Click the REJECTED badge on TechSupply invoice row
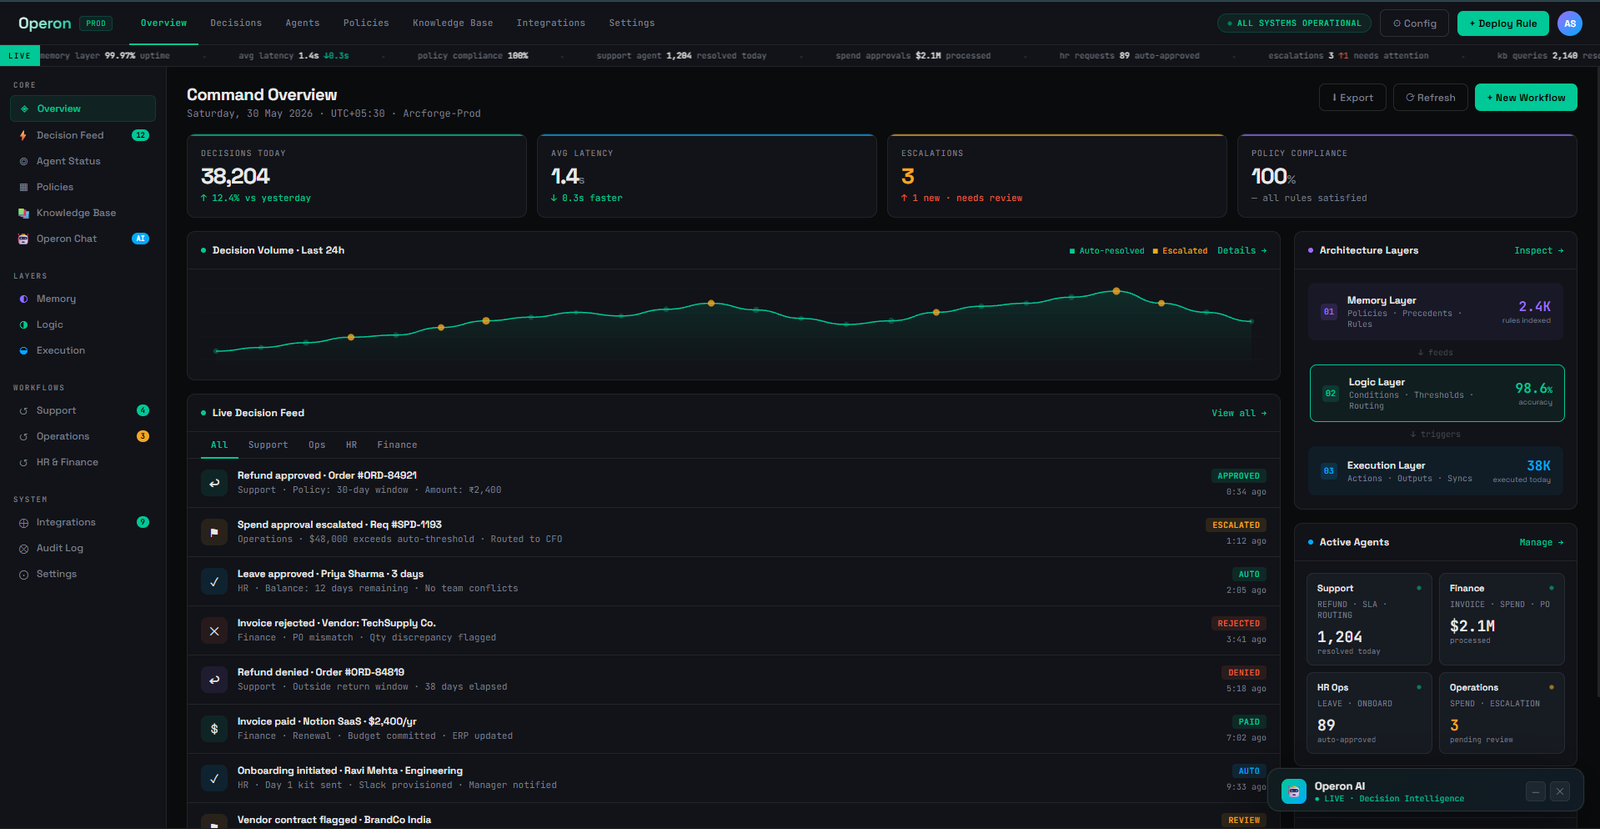 [1238, 623]
